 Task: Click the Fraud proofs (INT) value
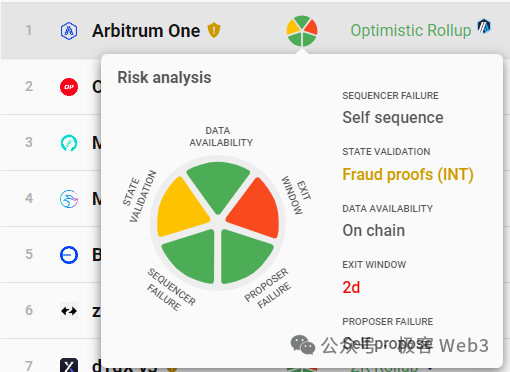click(408, 175)
